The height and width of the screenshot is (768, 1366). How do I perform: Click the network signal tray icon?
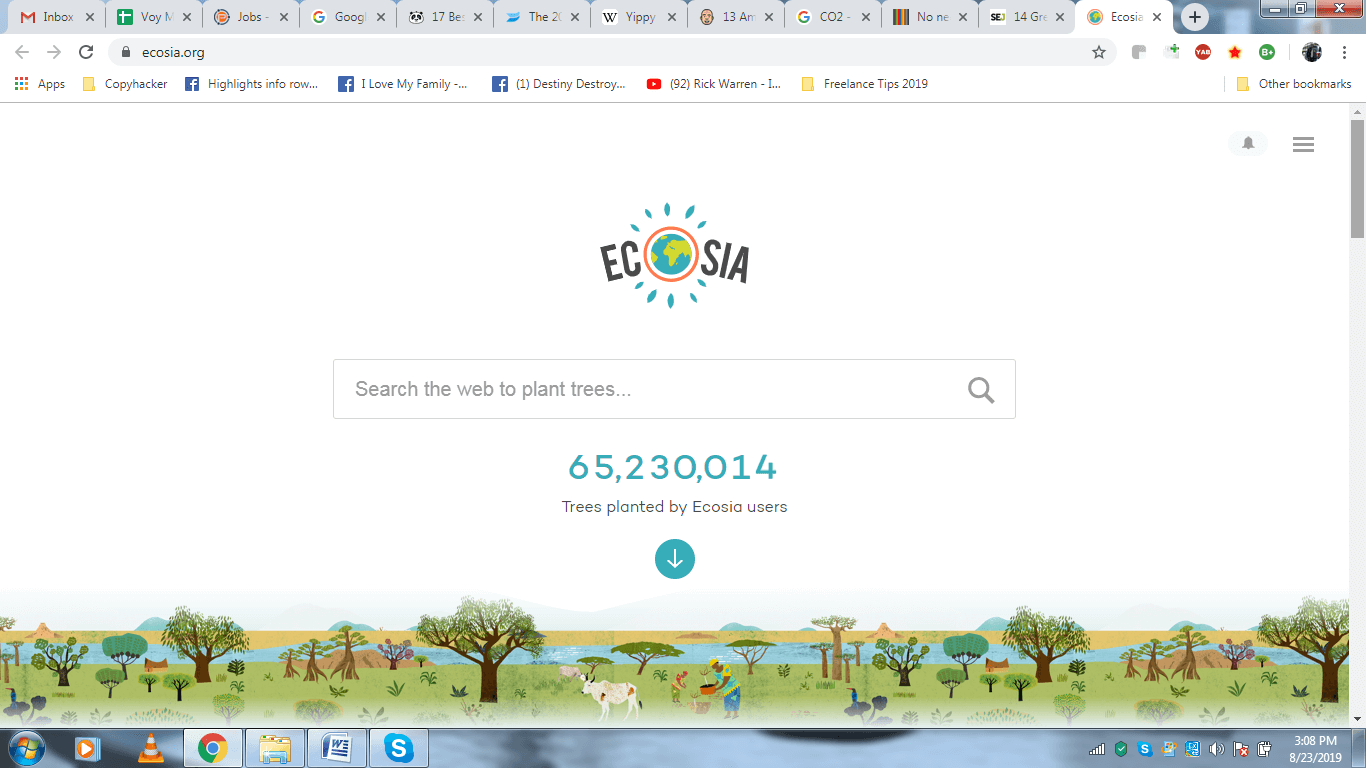[1097, 748]
